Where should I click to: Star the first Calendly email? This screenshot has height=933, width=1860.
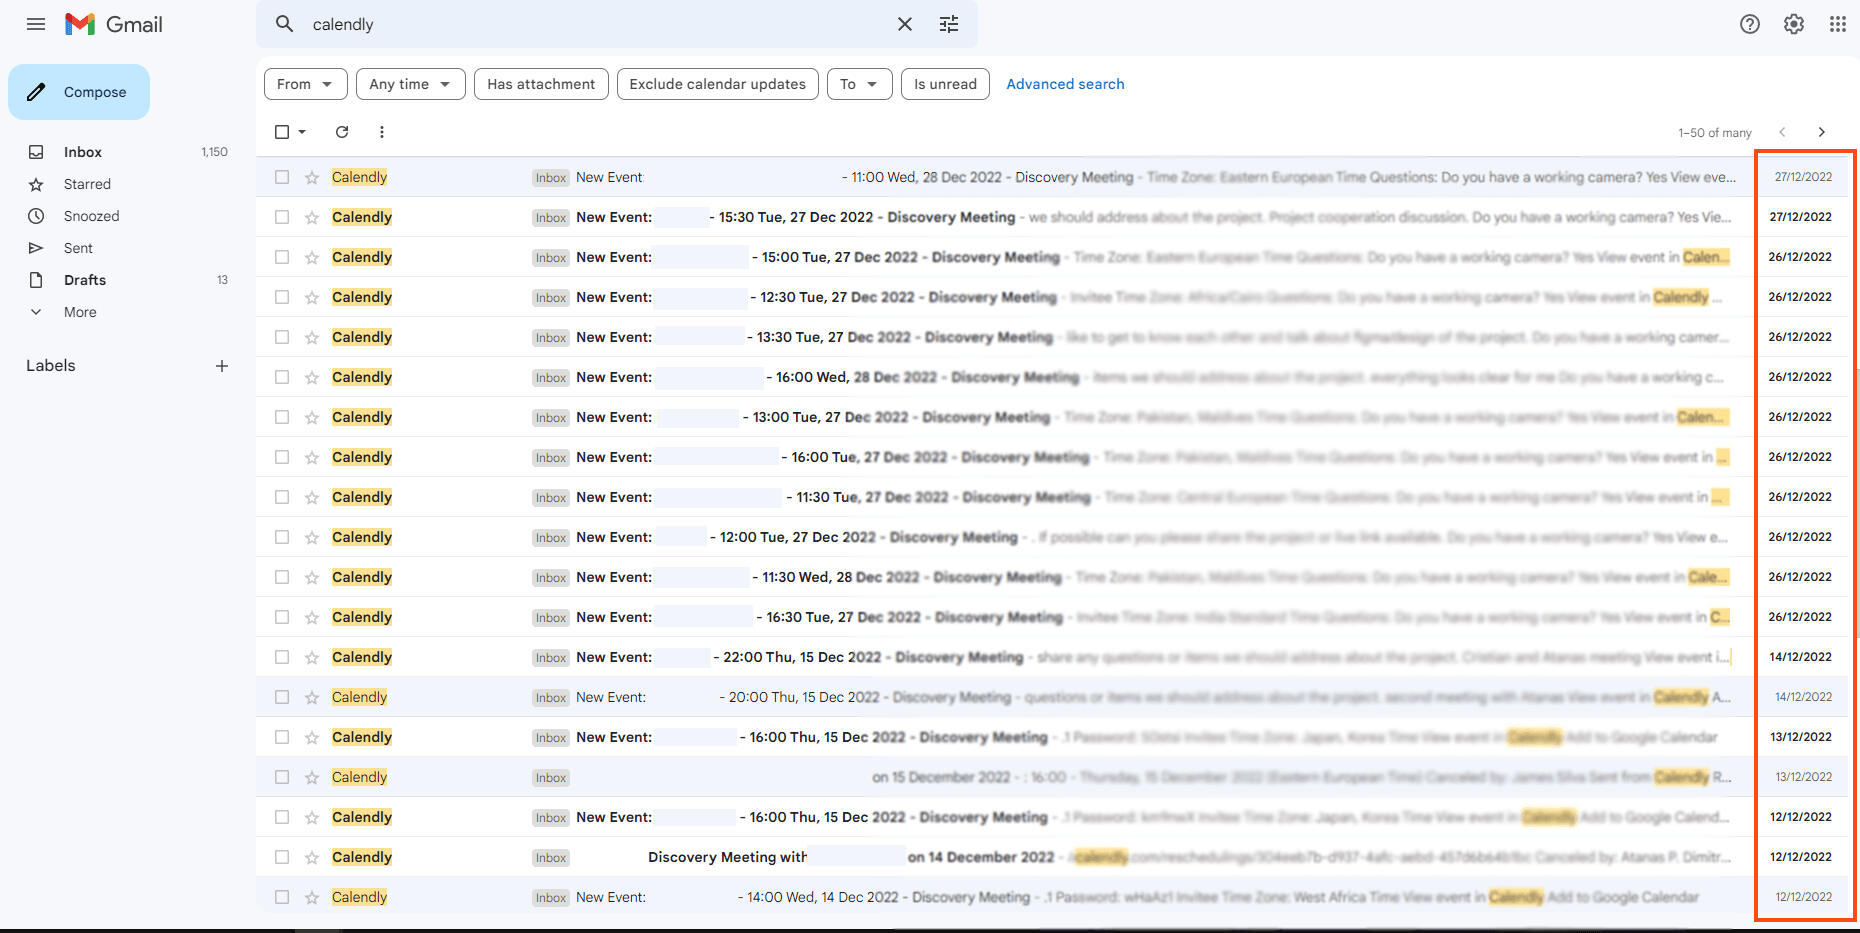coord(312,177)
